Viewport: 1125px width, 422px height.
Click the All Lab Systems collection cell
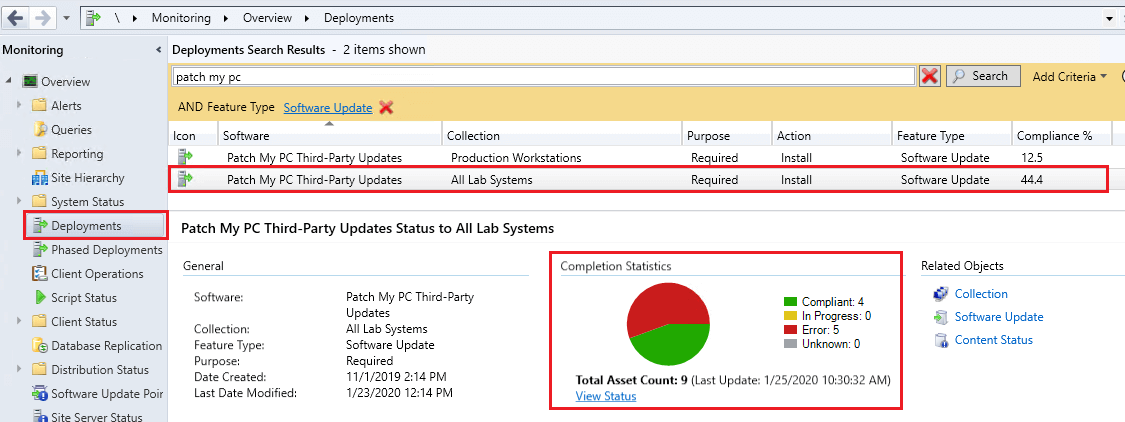[x=491, y=180]
